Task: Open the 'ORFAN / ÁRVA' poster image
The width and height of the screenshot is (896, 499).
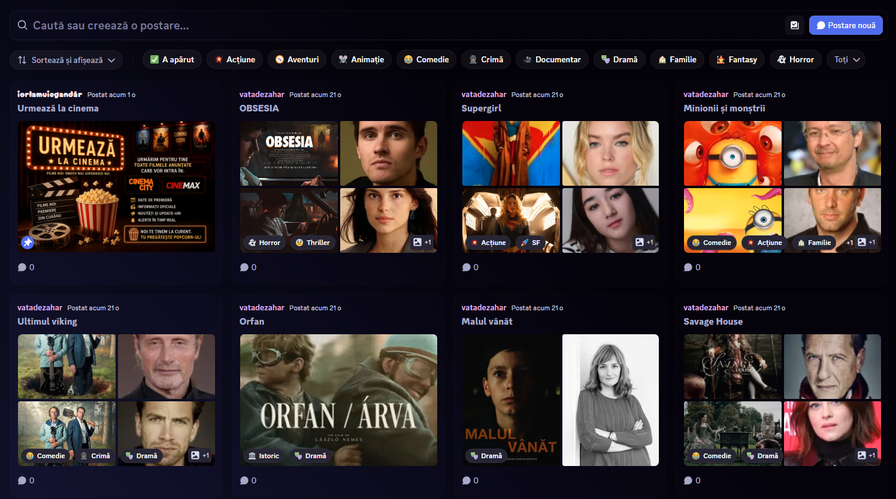Action: (338, 400)
